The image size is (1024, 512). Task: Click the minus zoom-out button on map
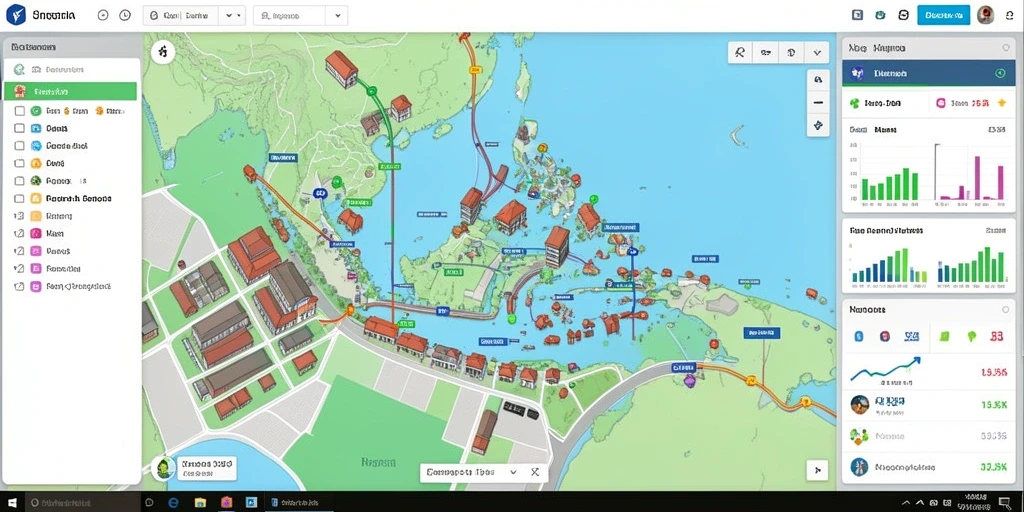(x=818, y=103)
